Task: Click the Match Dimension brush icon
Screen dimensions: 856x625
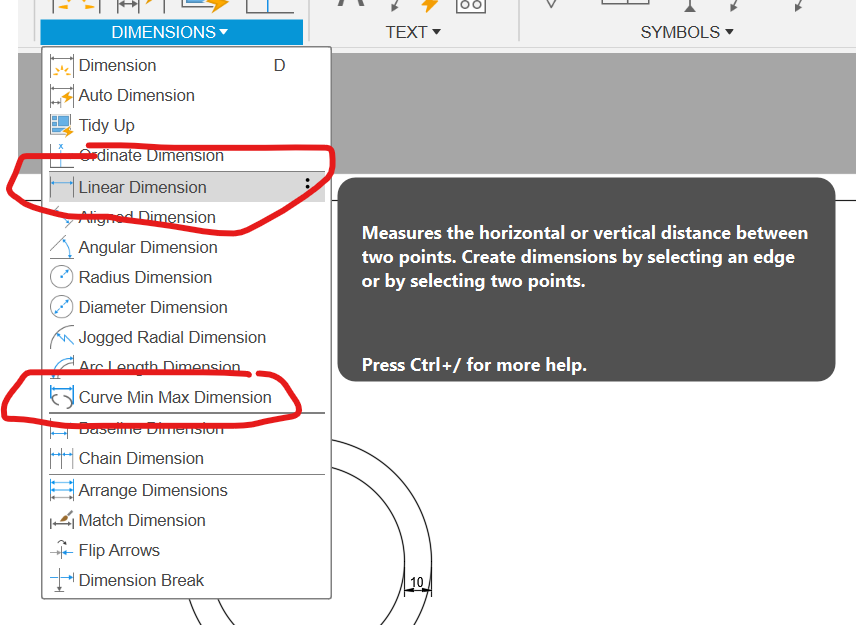Action: (61, 520)
